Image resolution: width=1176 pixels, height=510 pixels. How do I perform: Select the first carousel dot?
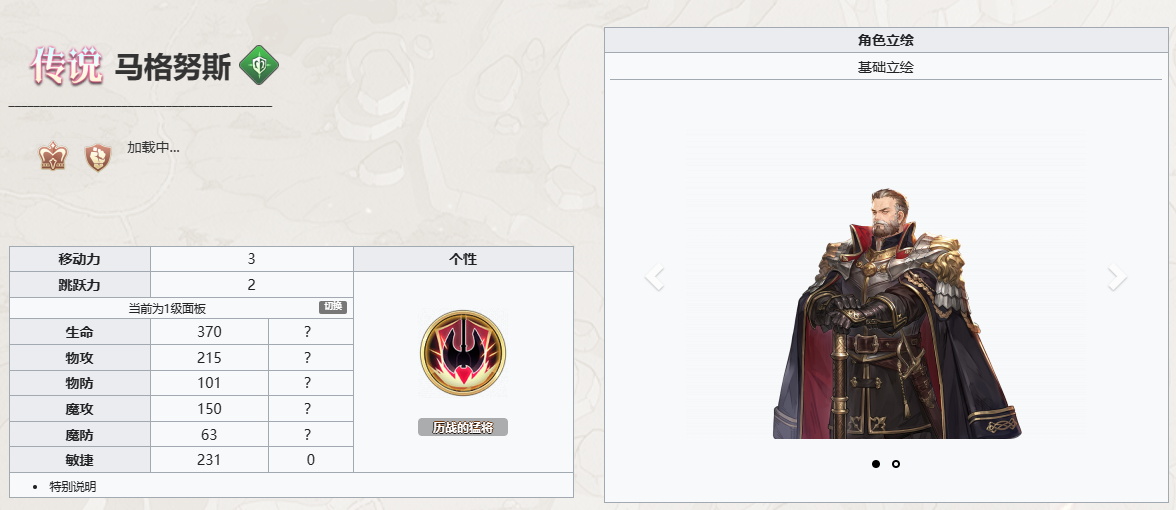pyautogui.click(x=876, y=464)
